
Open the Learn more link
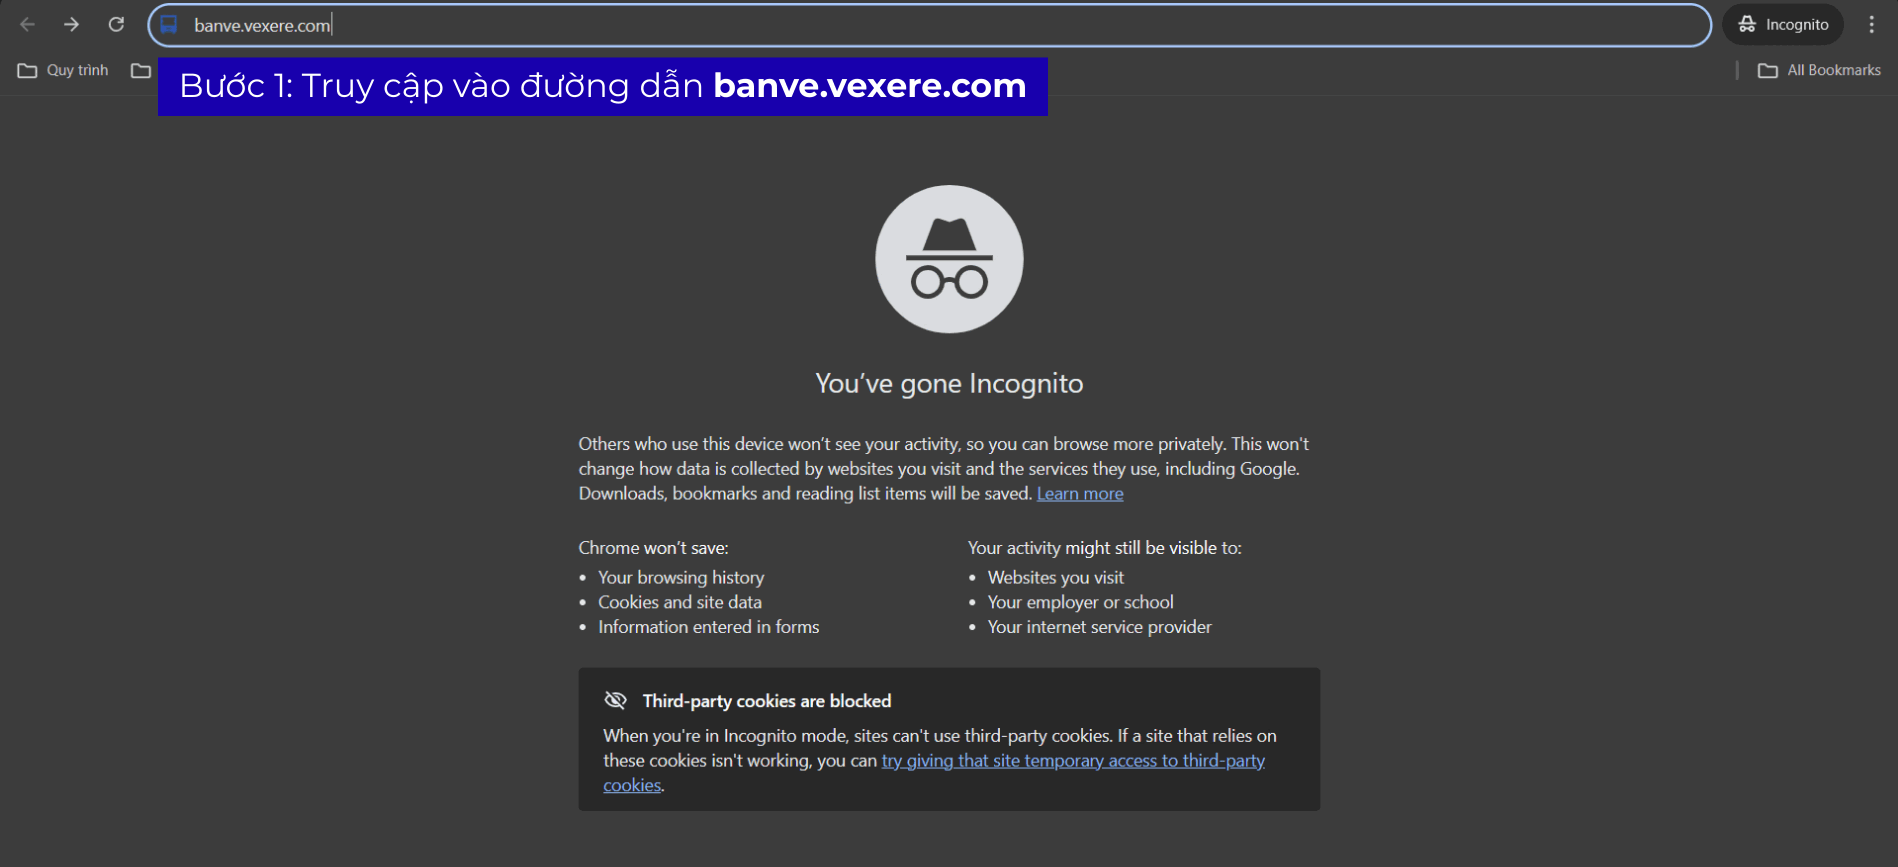[x=1080, y=494]
